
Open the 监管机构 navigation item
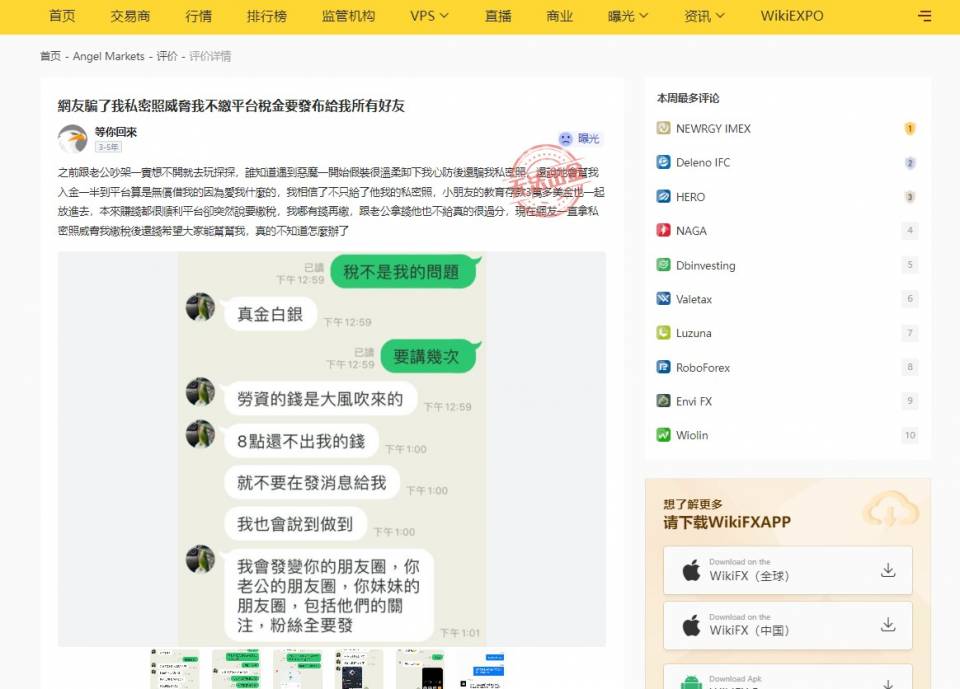click(348, 16)
